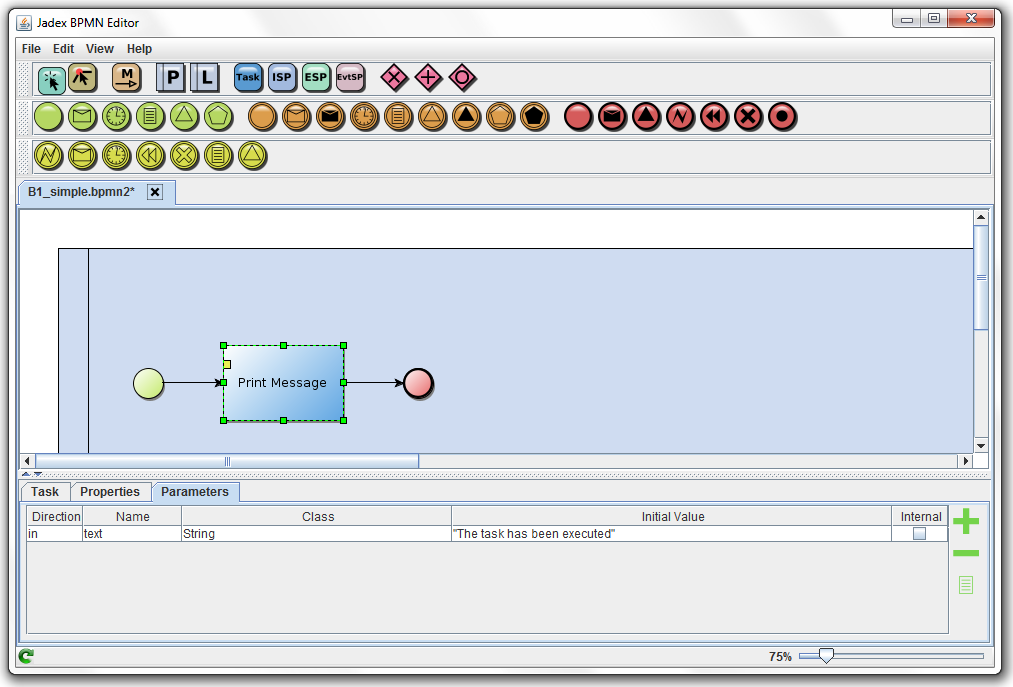Screen dimensions: 1013x687
Task: Select the Task creation tool
Action: tap(247, 77)
